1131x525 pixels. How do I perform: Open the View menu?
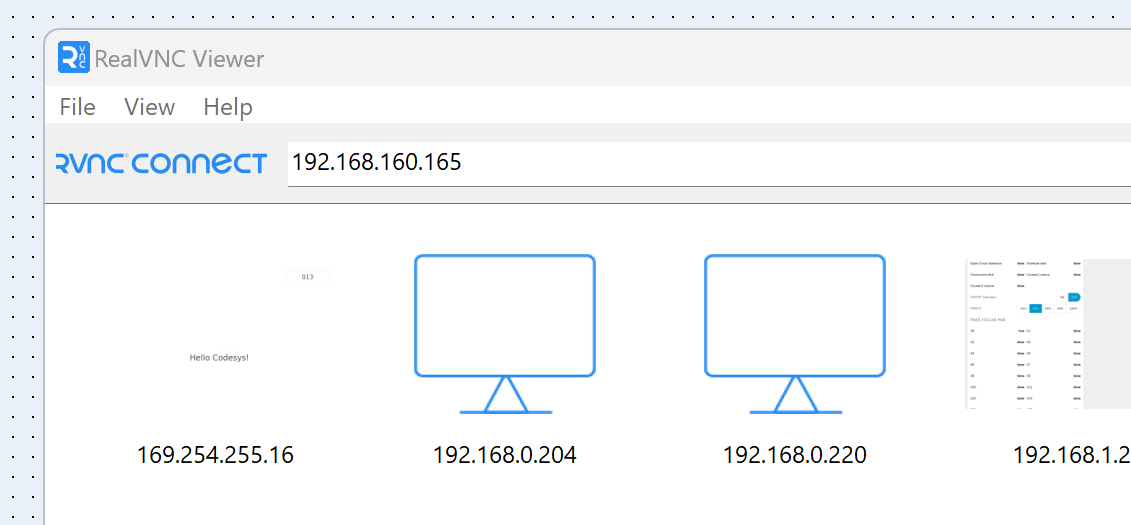(149, 107)
